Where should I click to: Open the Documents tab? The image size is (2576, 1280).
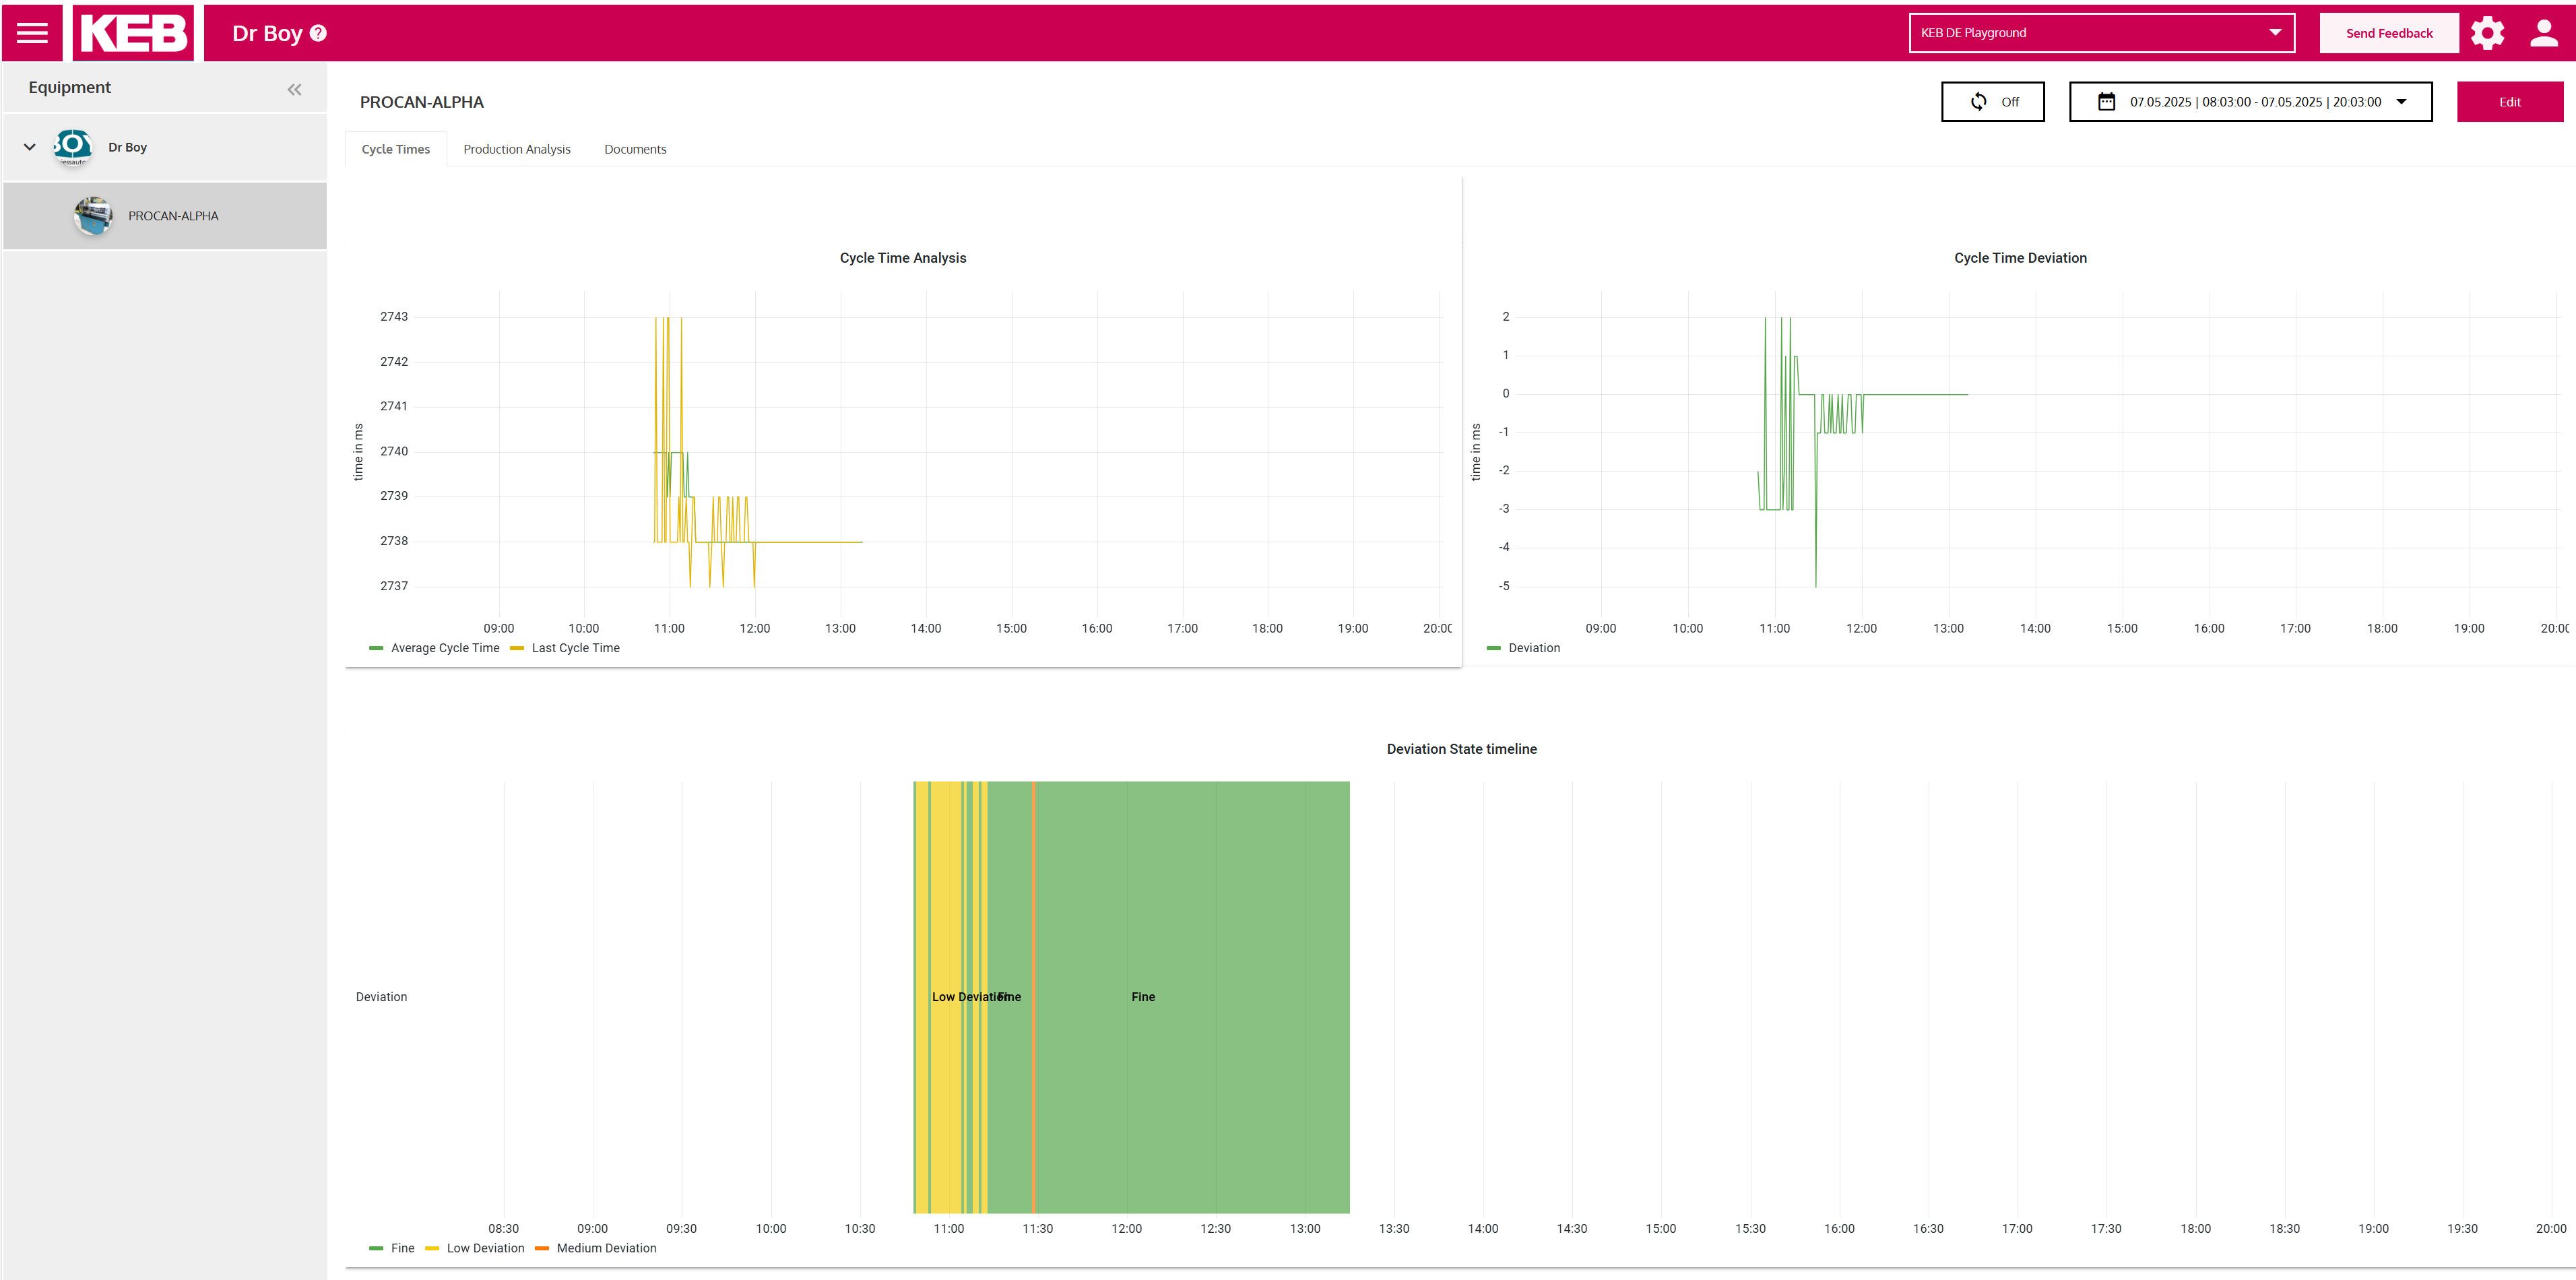pos(635,149)
